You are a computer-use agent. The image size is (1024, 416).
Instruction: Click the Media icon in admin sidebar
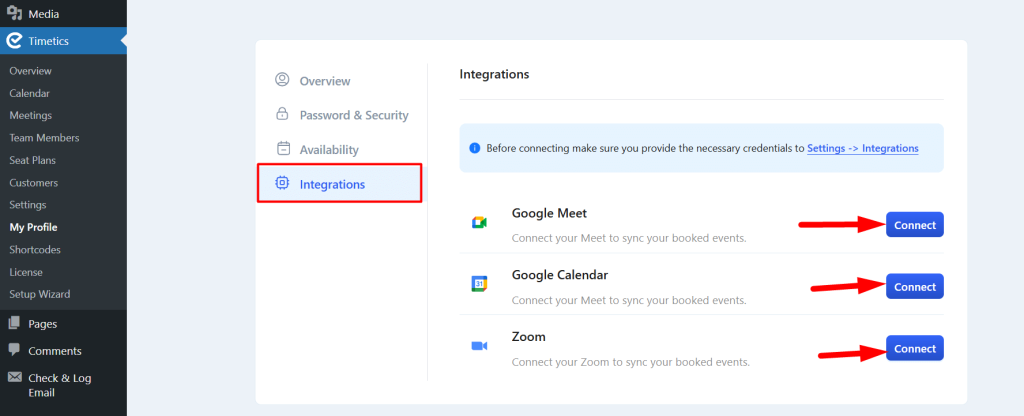pos(14,13)
